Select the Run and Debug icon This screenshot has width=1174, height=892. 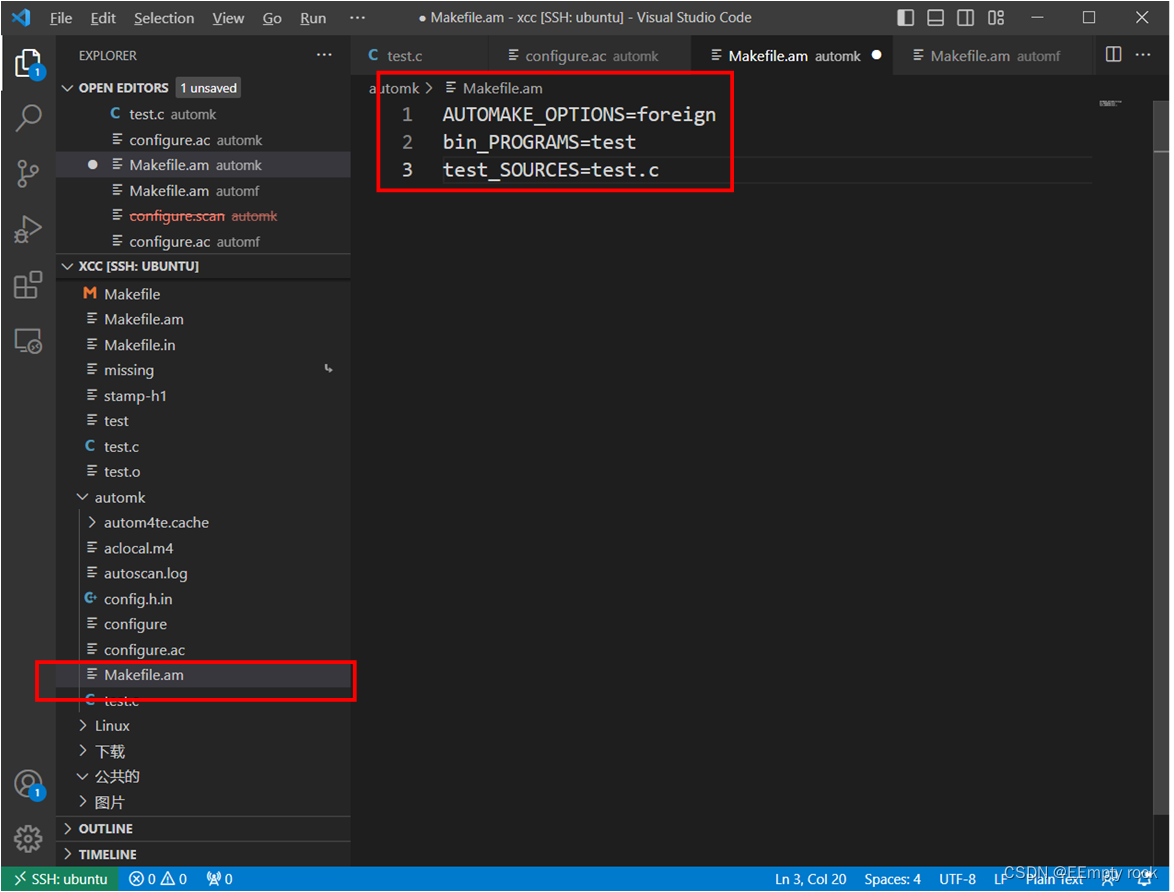(27, 229)
